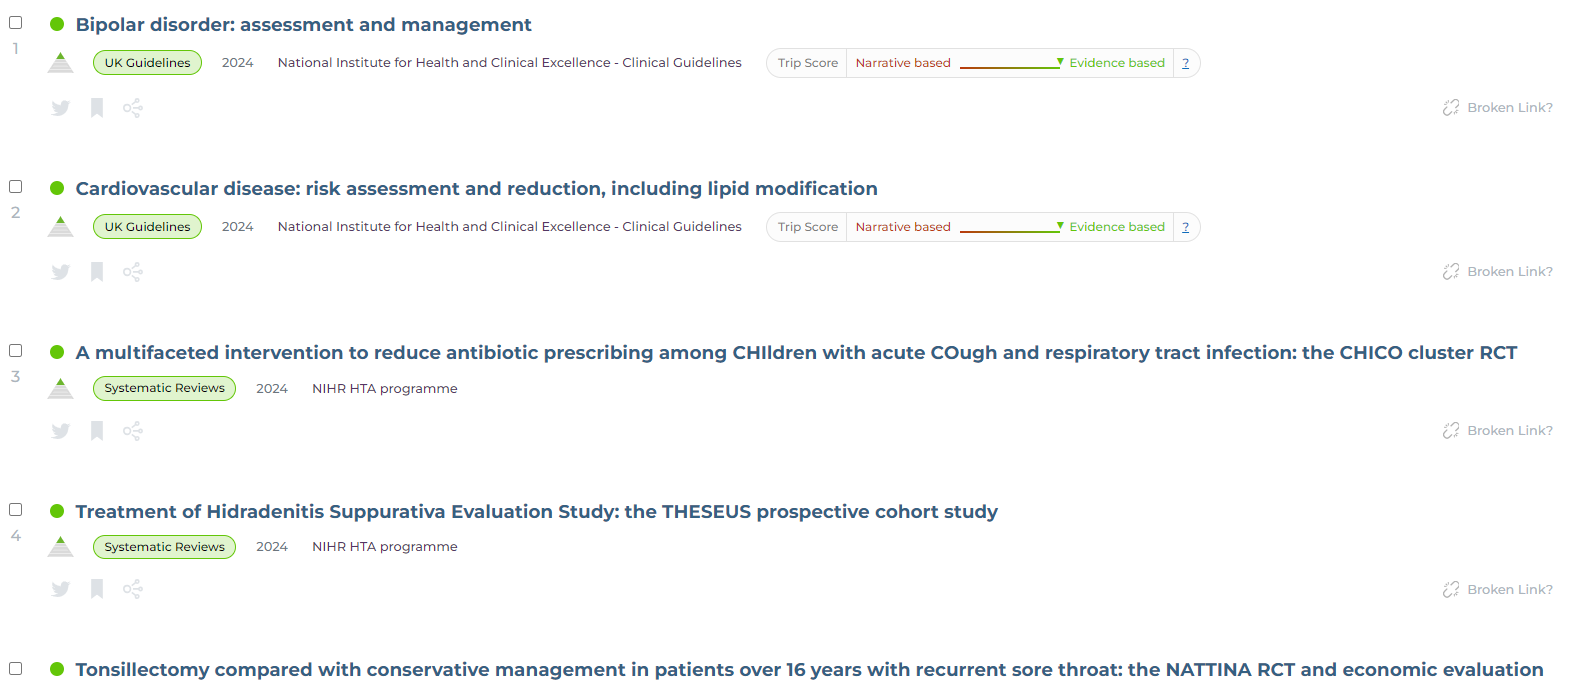Open the Trip Score help question mark
The width and height of the screenshot is (1570, 683).
point(1186,62)
